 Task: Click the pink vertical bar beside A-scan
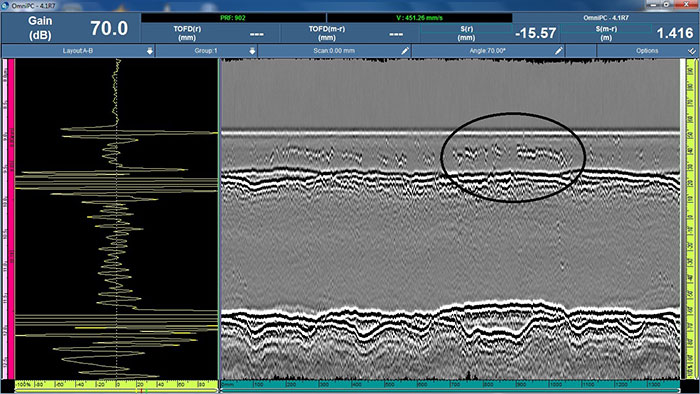(x=11, y=219)
